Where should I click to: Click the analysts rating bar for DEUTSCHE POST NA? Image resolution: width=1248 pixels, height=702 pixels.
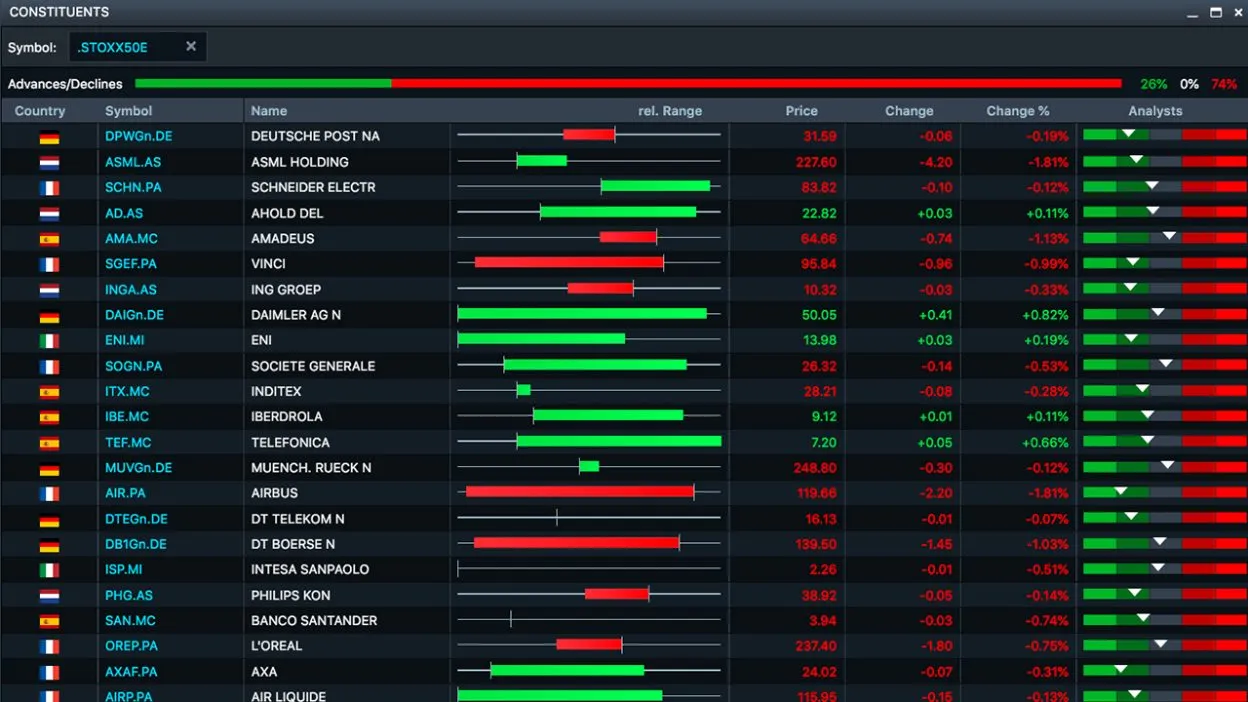pos(1165,135)
